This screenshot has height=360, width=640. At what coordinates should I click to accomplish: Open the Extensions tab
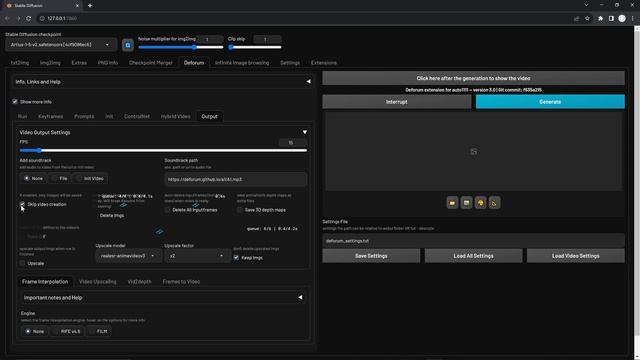pos(324,63)
